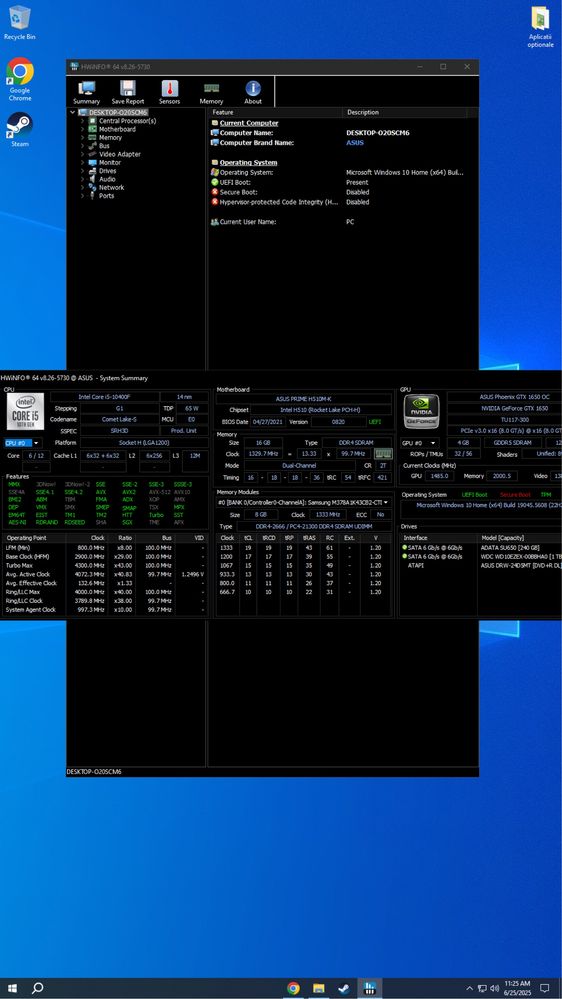Select the Current User Name row
The image size is (562, 999).
coord(343,222)
